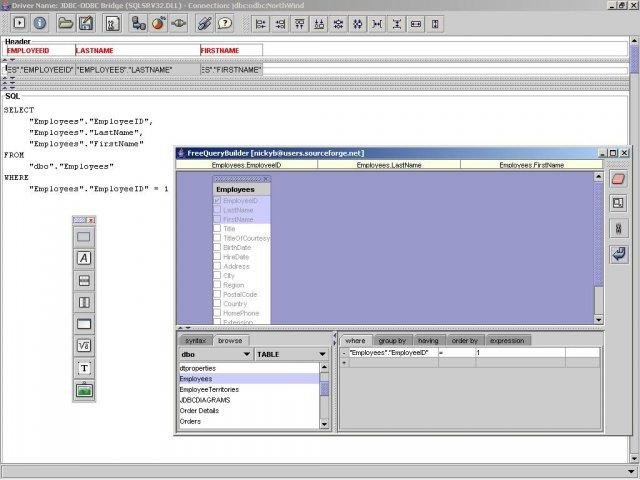The width and height of the screenshot is (640, 480).
Task: Save using the floppy disk toolbar icon
Action: (x=86, y=23)
